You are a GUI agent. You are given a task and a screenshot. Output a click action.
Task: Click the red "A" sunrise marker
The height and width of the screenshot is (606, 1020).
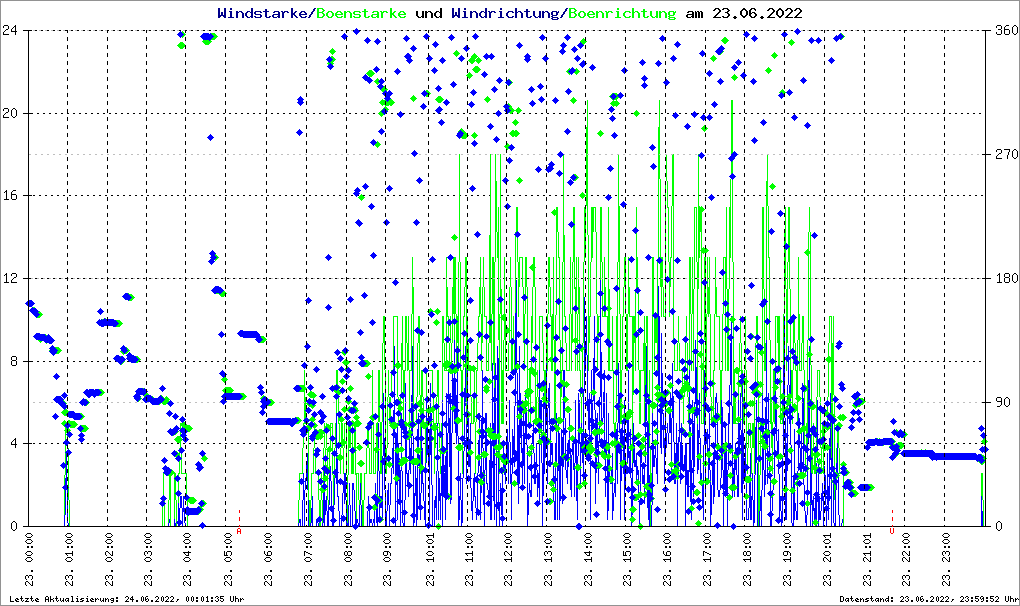click(x=239, y=532)
